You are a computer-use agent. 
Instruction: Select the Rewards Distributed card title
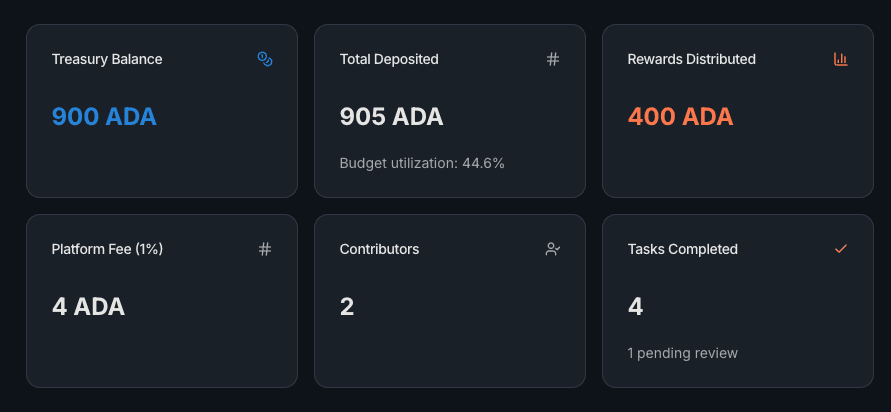691,59
